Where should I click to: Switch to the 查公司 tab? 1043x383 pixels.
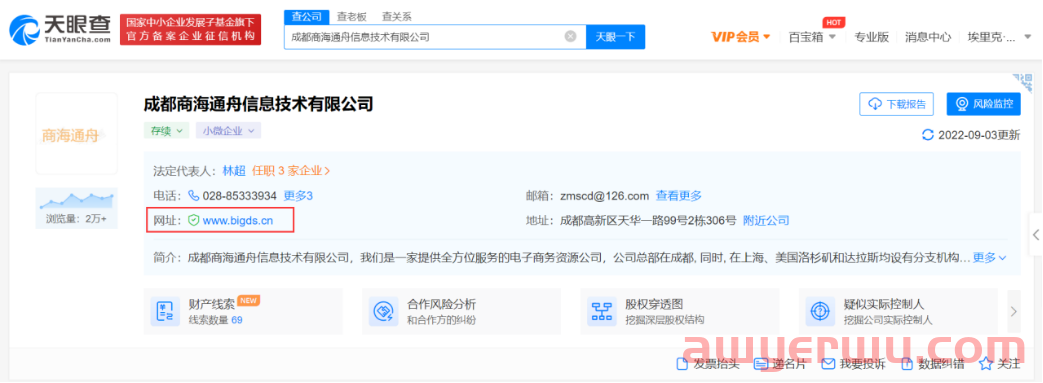[307, 16]
